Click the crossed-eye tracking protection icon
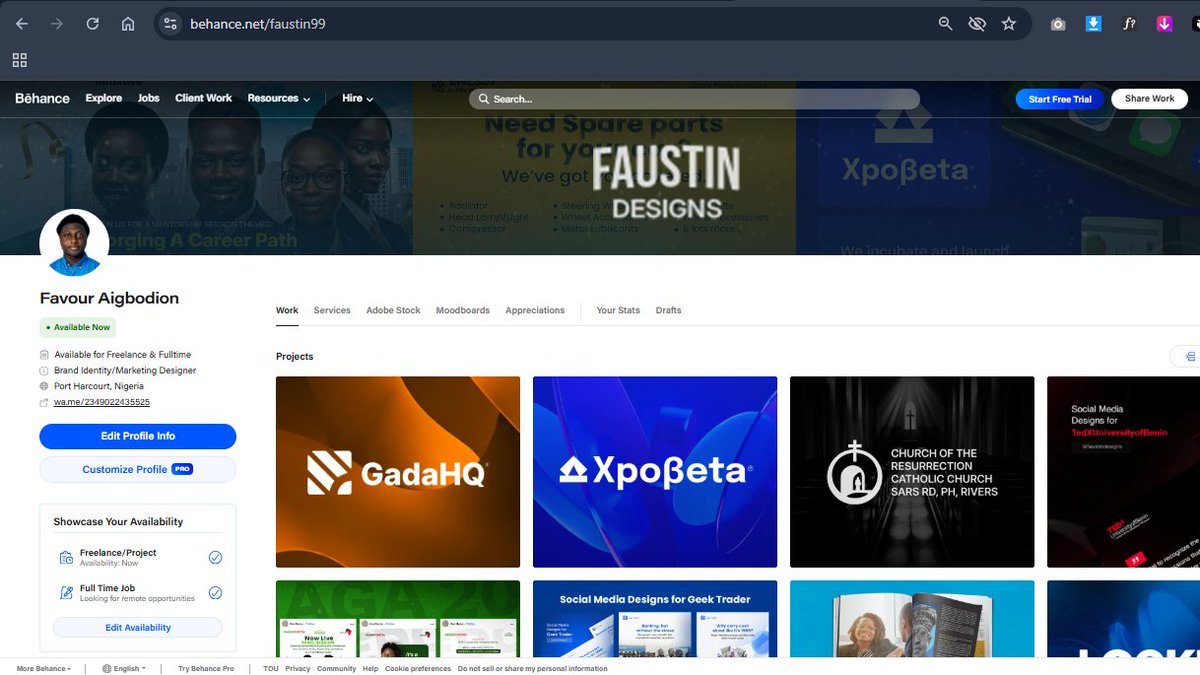This screenshot has height=675, width=1200. [977, 24]
